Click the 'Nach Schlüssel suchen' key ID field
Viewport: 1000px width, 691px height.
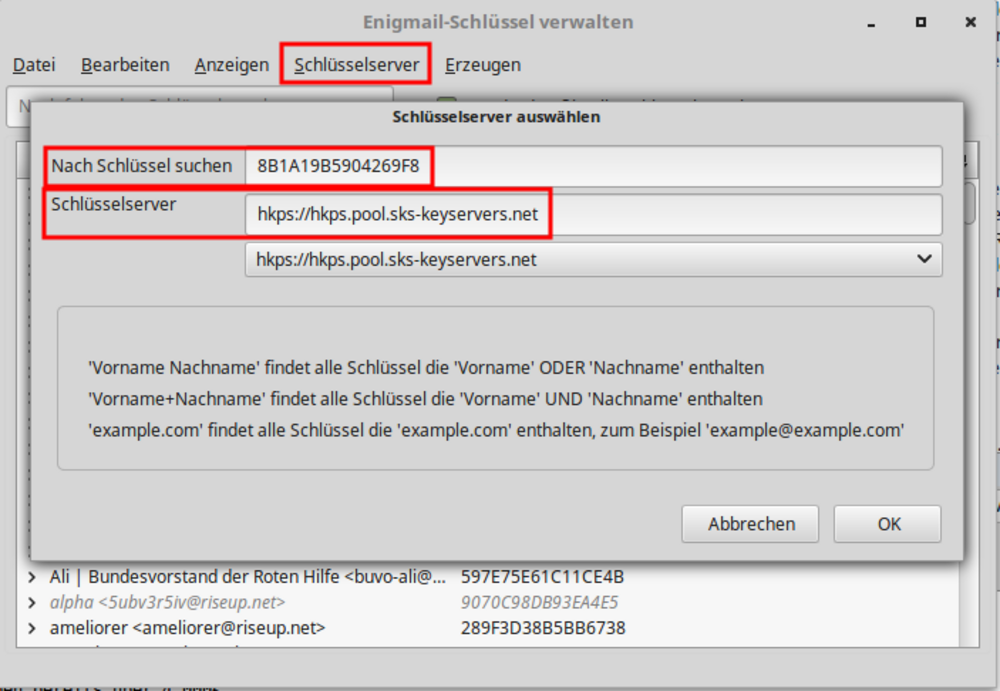click(593, 166)
